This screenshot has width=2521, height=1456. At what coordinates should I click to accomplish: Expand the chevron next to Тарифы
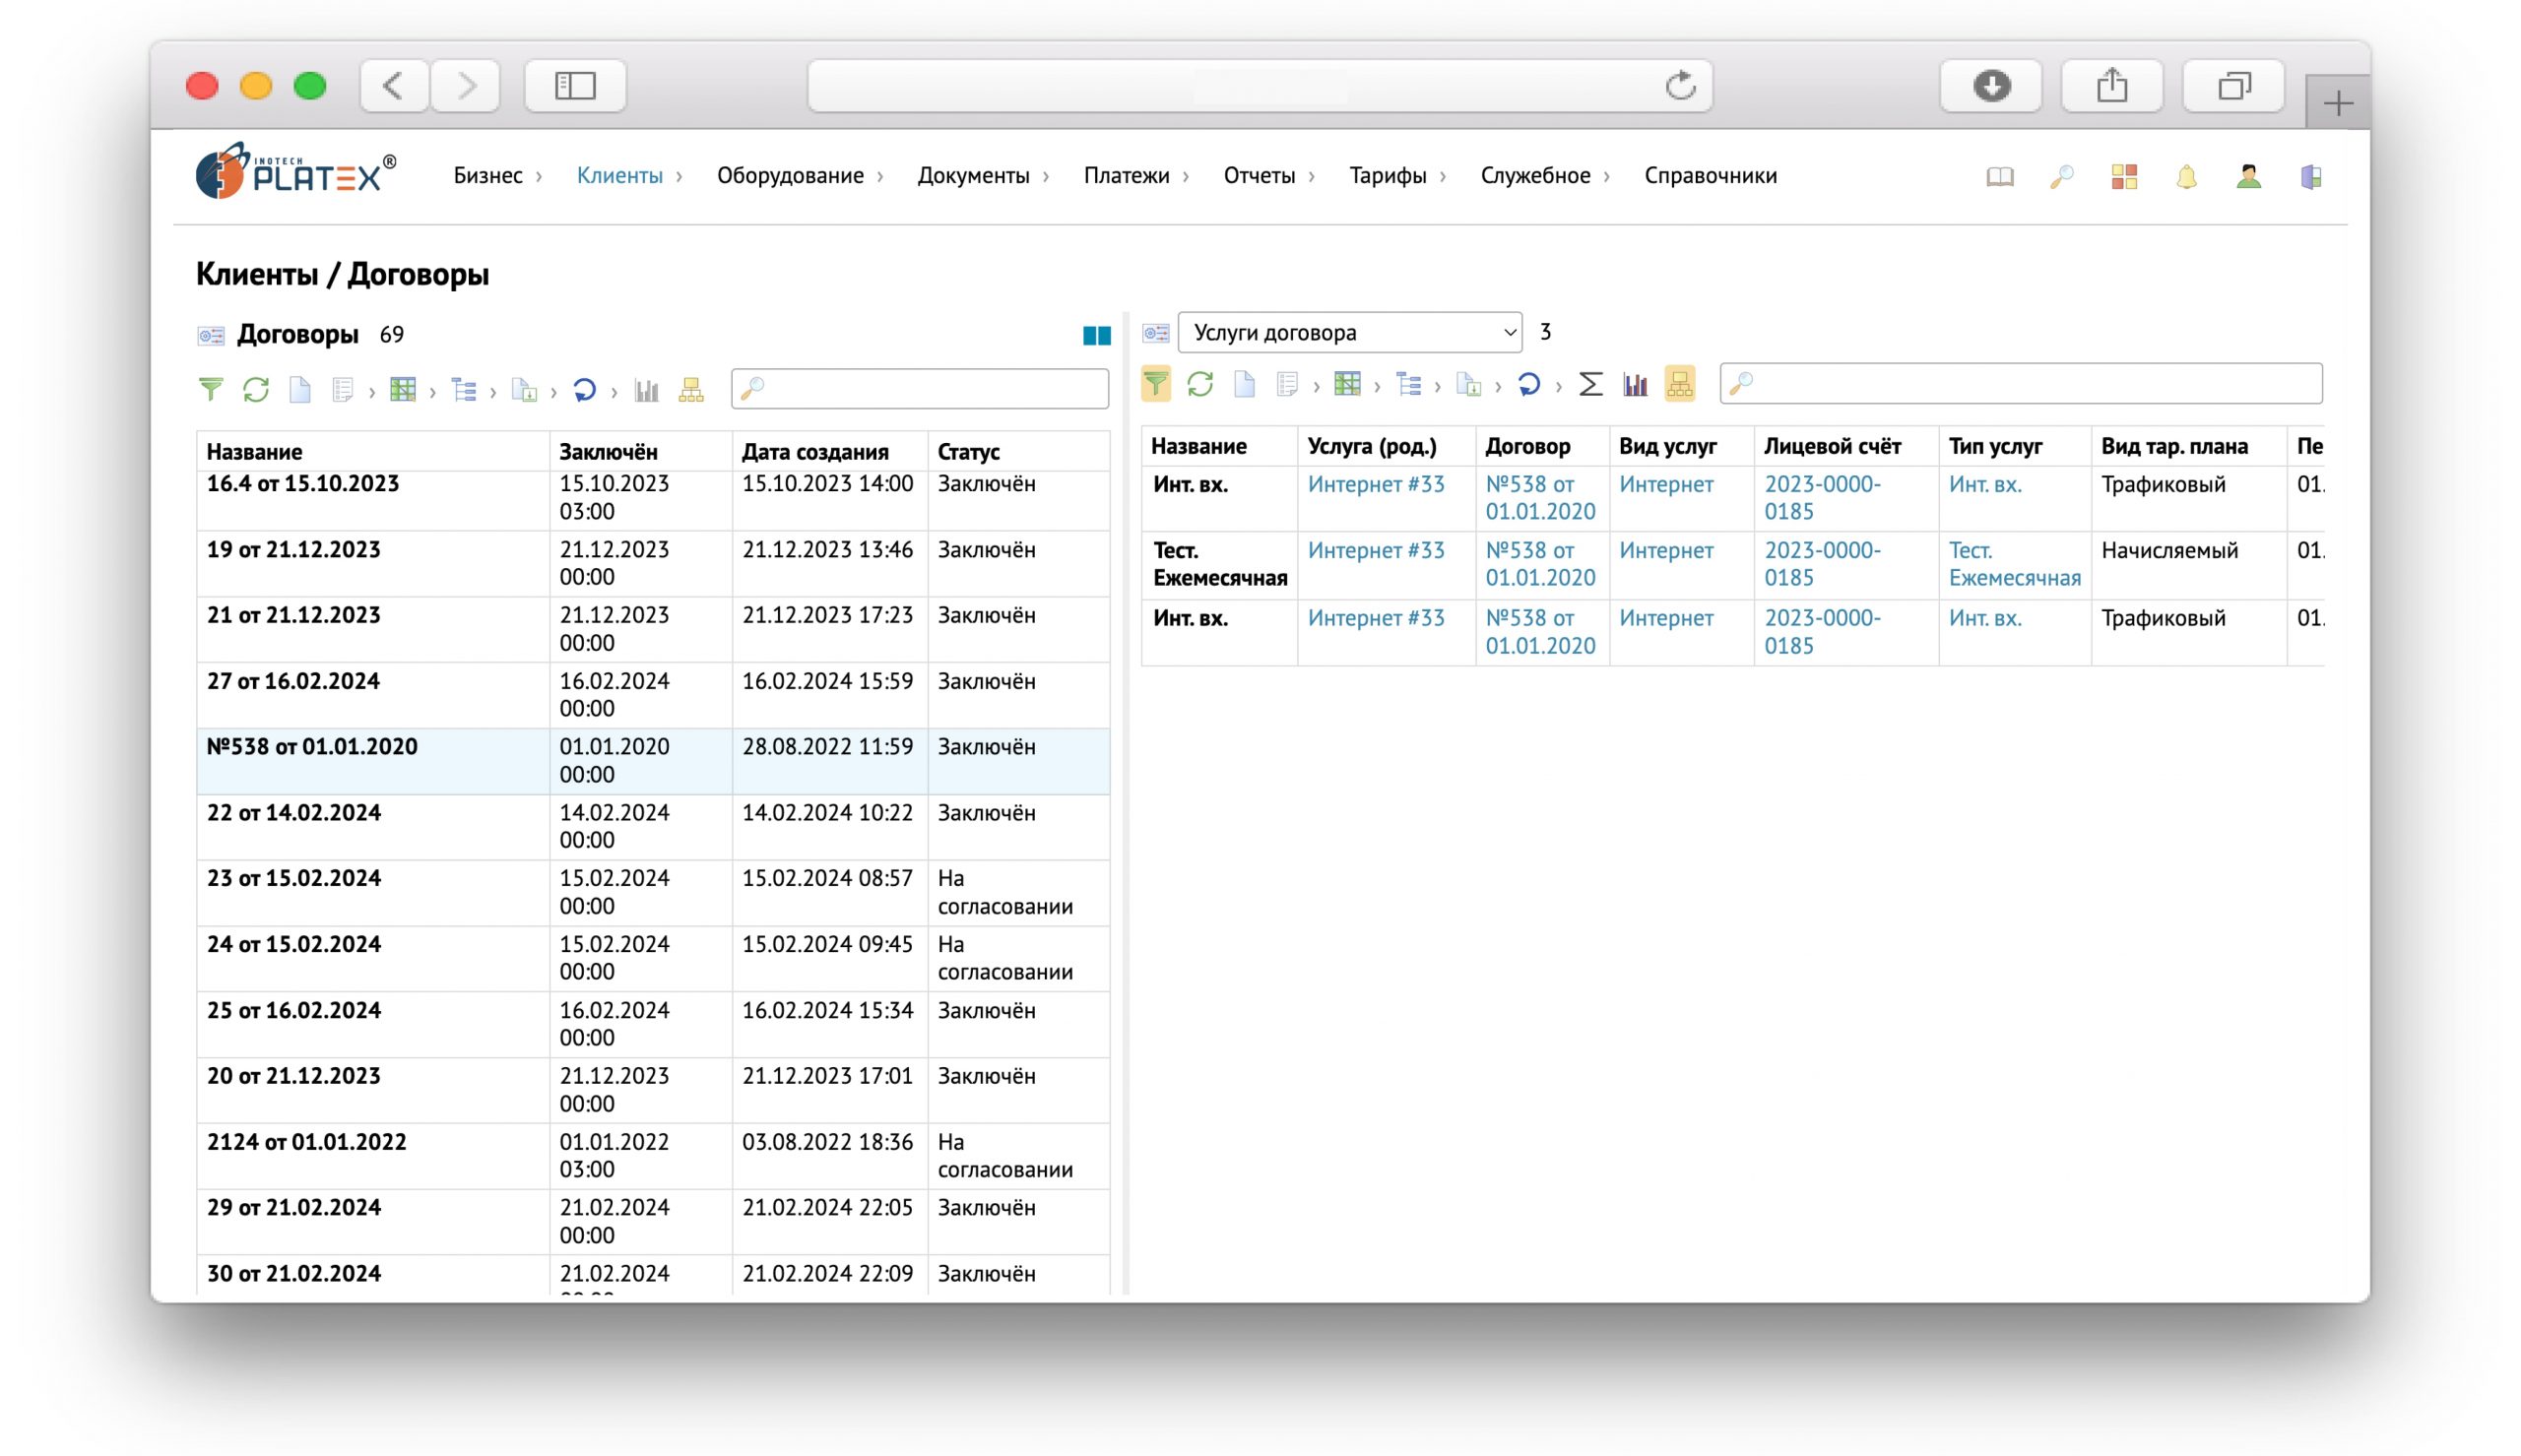1443,177
